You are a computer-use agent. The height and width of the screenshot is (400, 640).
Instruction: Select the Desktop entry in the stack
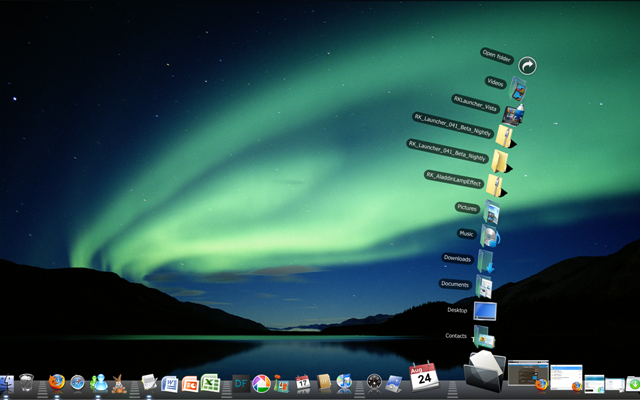(x=485, y=311)
